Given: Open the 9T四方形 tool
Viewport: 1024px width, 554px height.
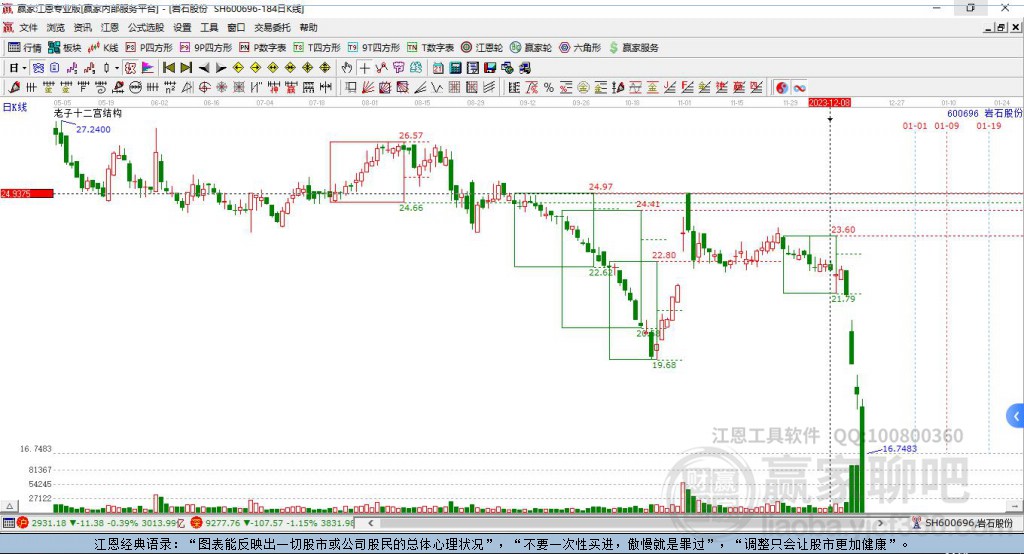Looking at the screenshot, I should pos(374,48).
